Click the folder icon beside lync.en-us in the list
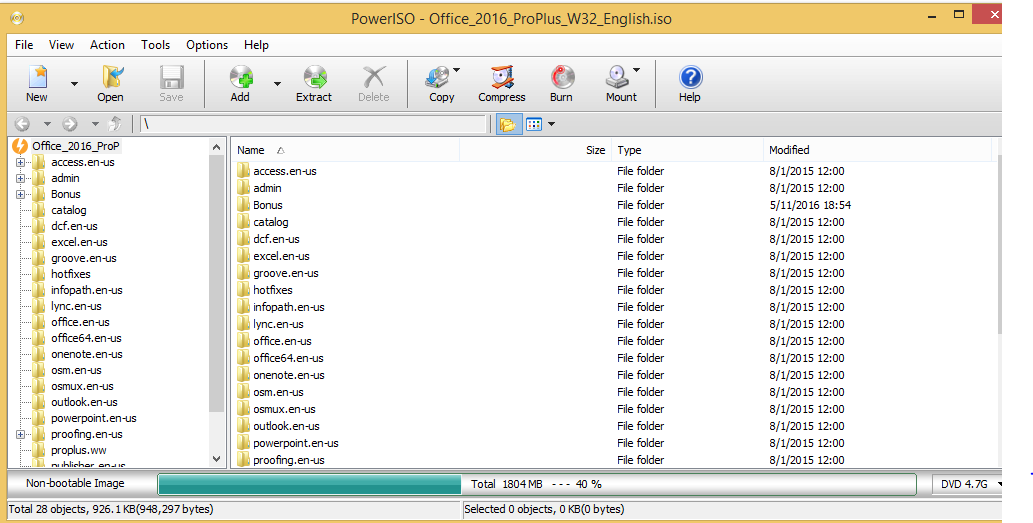 click(244, 324)
